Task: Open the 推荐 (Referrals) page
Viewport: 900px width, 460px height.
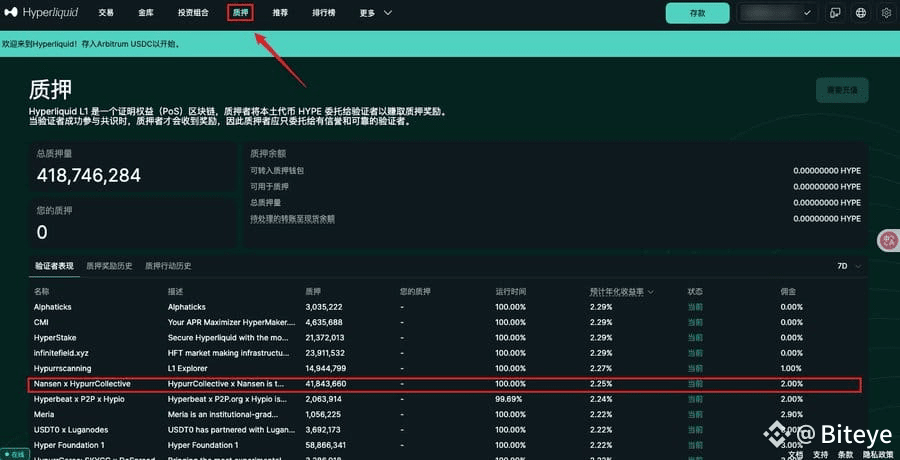Action: 280,13
